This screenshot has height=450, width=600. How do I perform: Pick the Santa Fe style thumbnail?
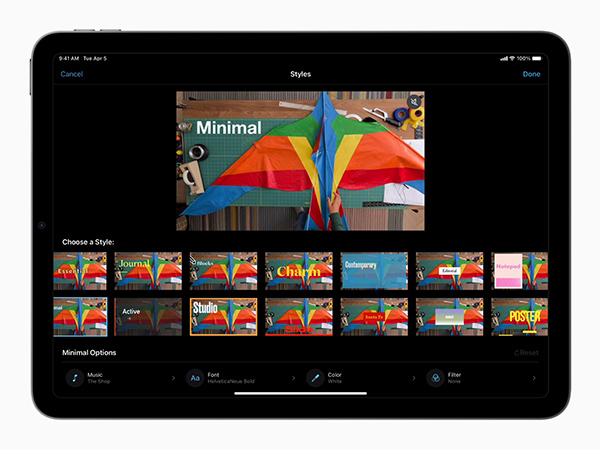coord(374,317)
